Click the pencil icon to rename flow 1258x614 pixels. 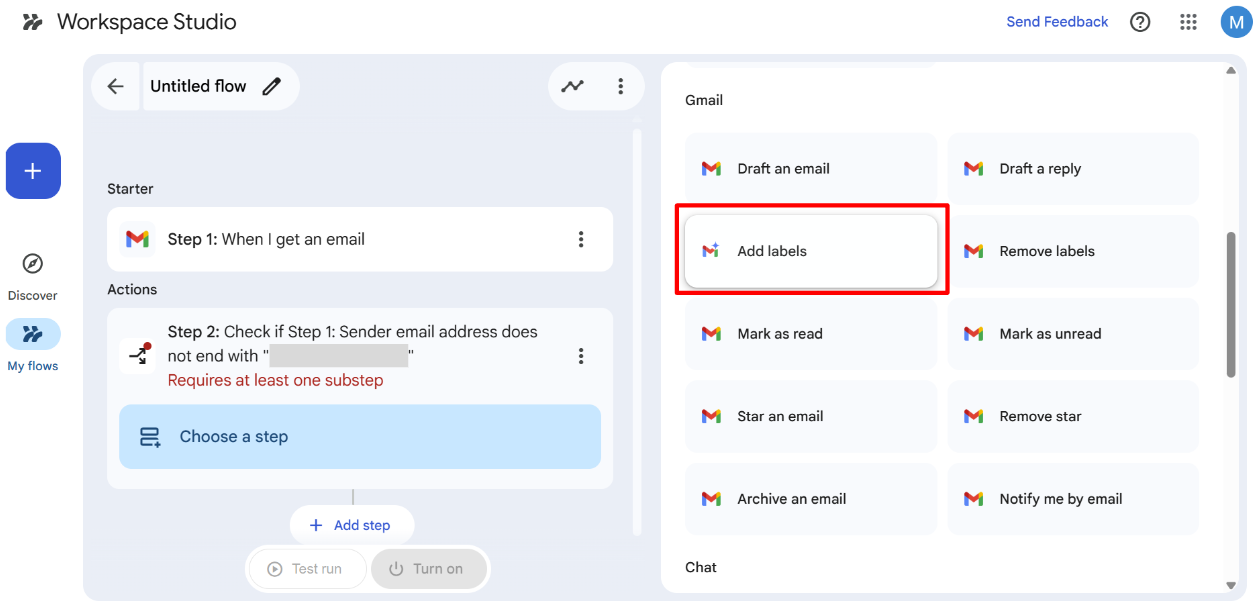click(x=271, y=86)
